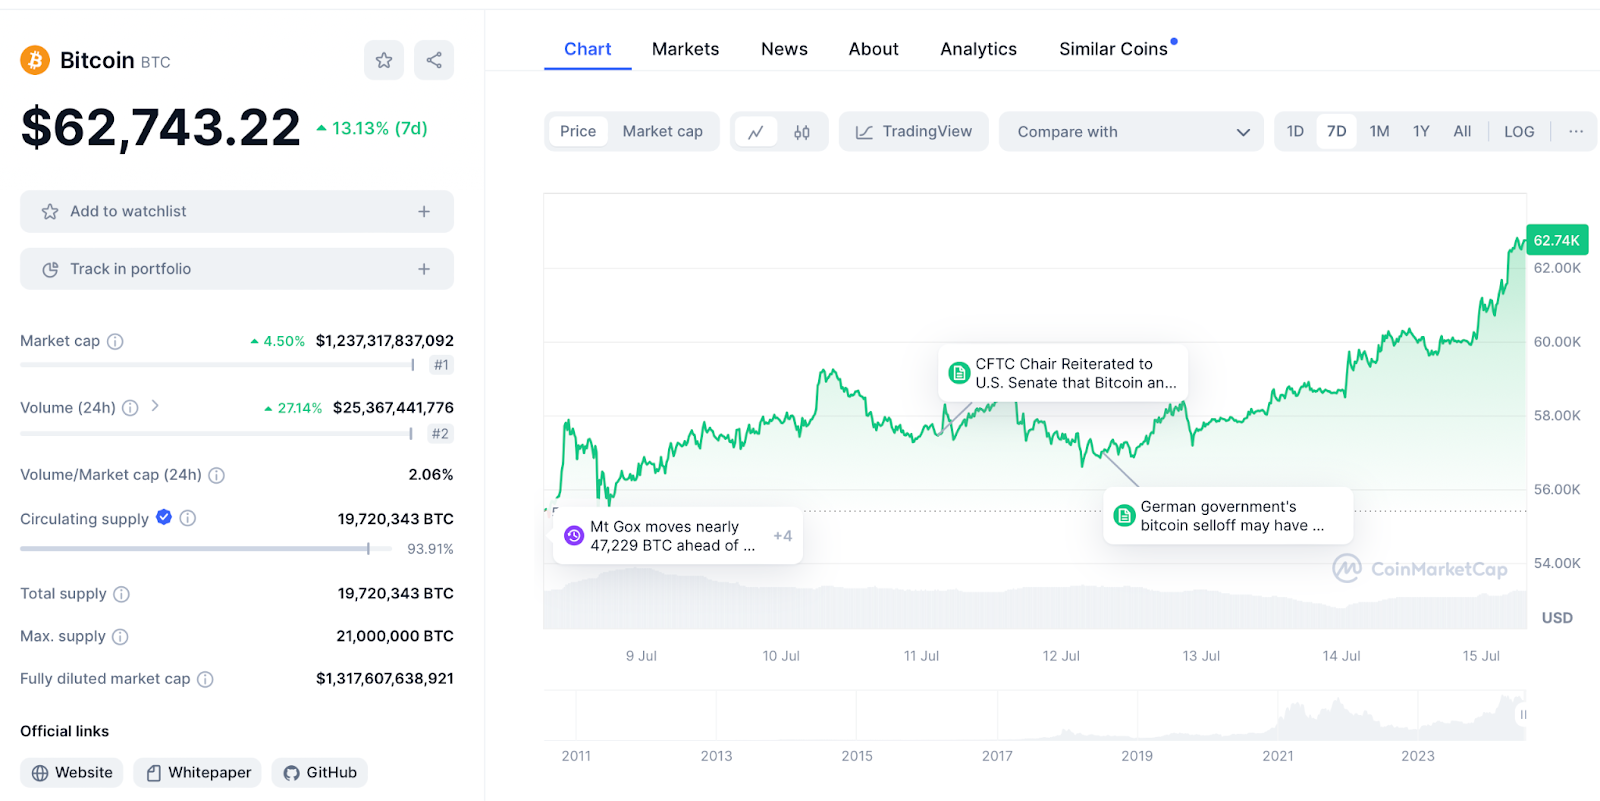Set chart range to 1D

click(1295, 131)
